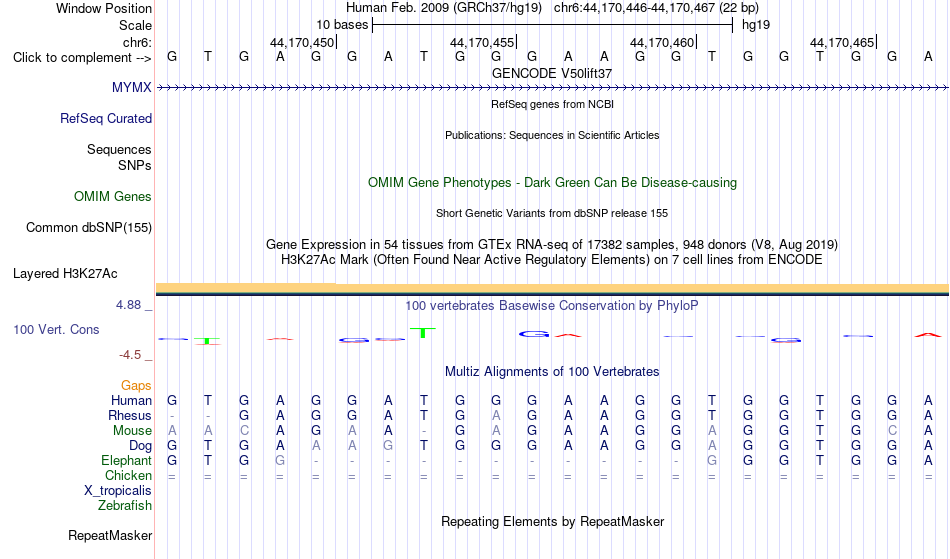Click 'Publications: Sequences in Scientific Articles' title

[x=552, y=135]
